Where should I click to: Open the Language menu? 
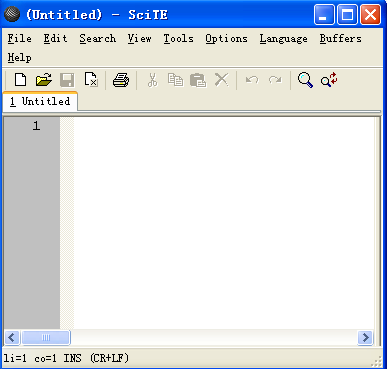(284, 39)
